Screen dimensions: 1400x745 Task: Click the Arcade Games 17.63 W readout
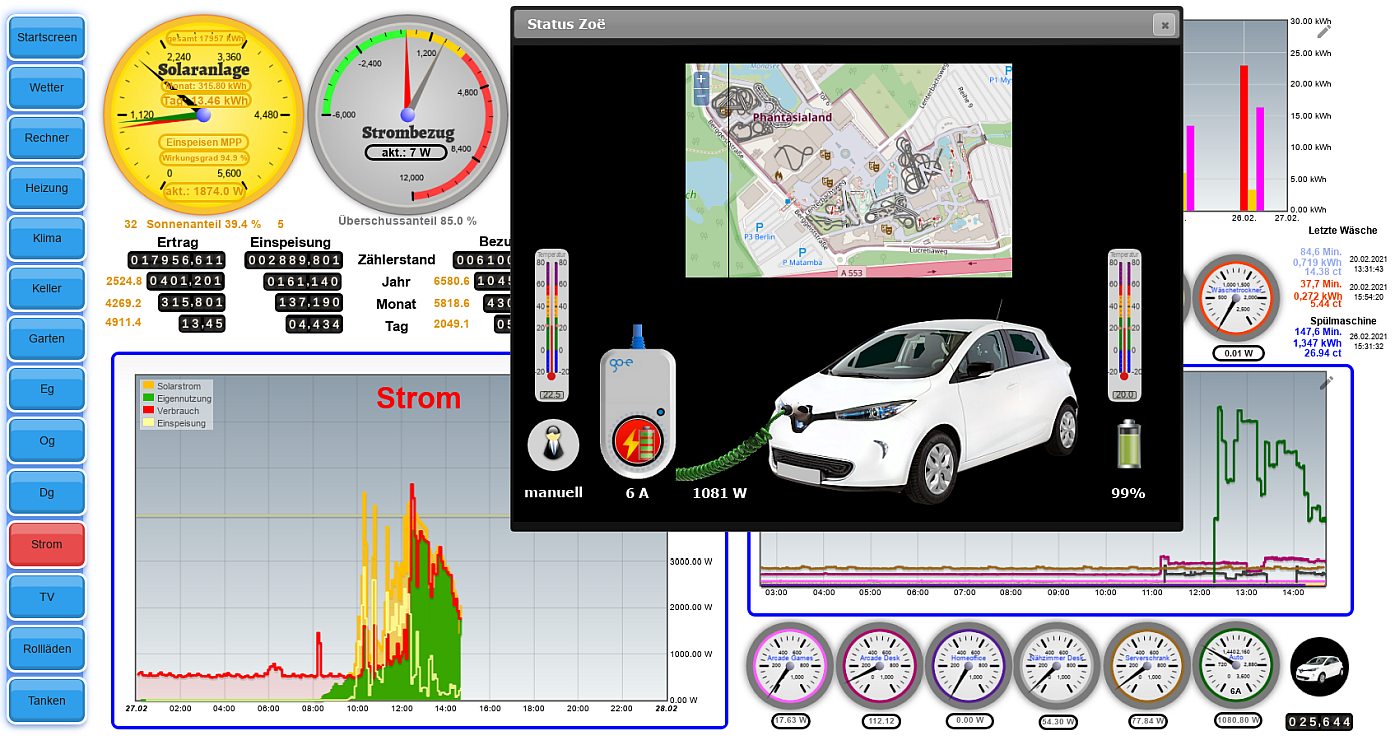pos(789,719)
